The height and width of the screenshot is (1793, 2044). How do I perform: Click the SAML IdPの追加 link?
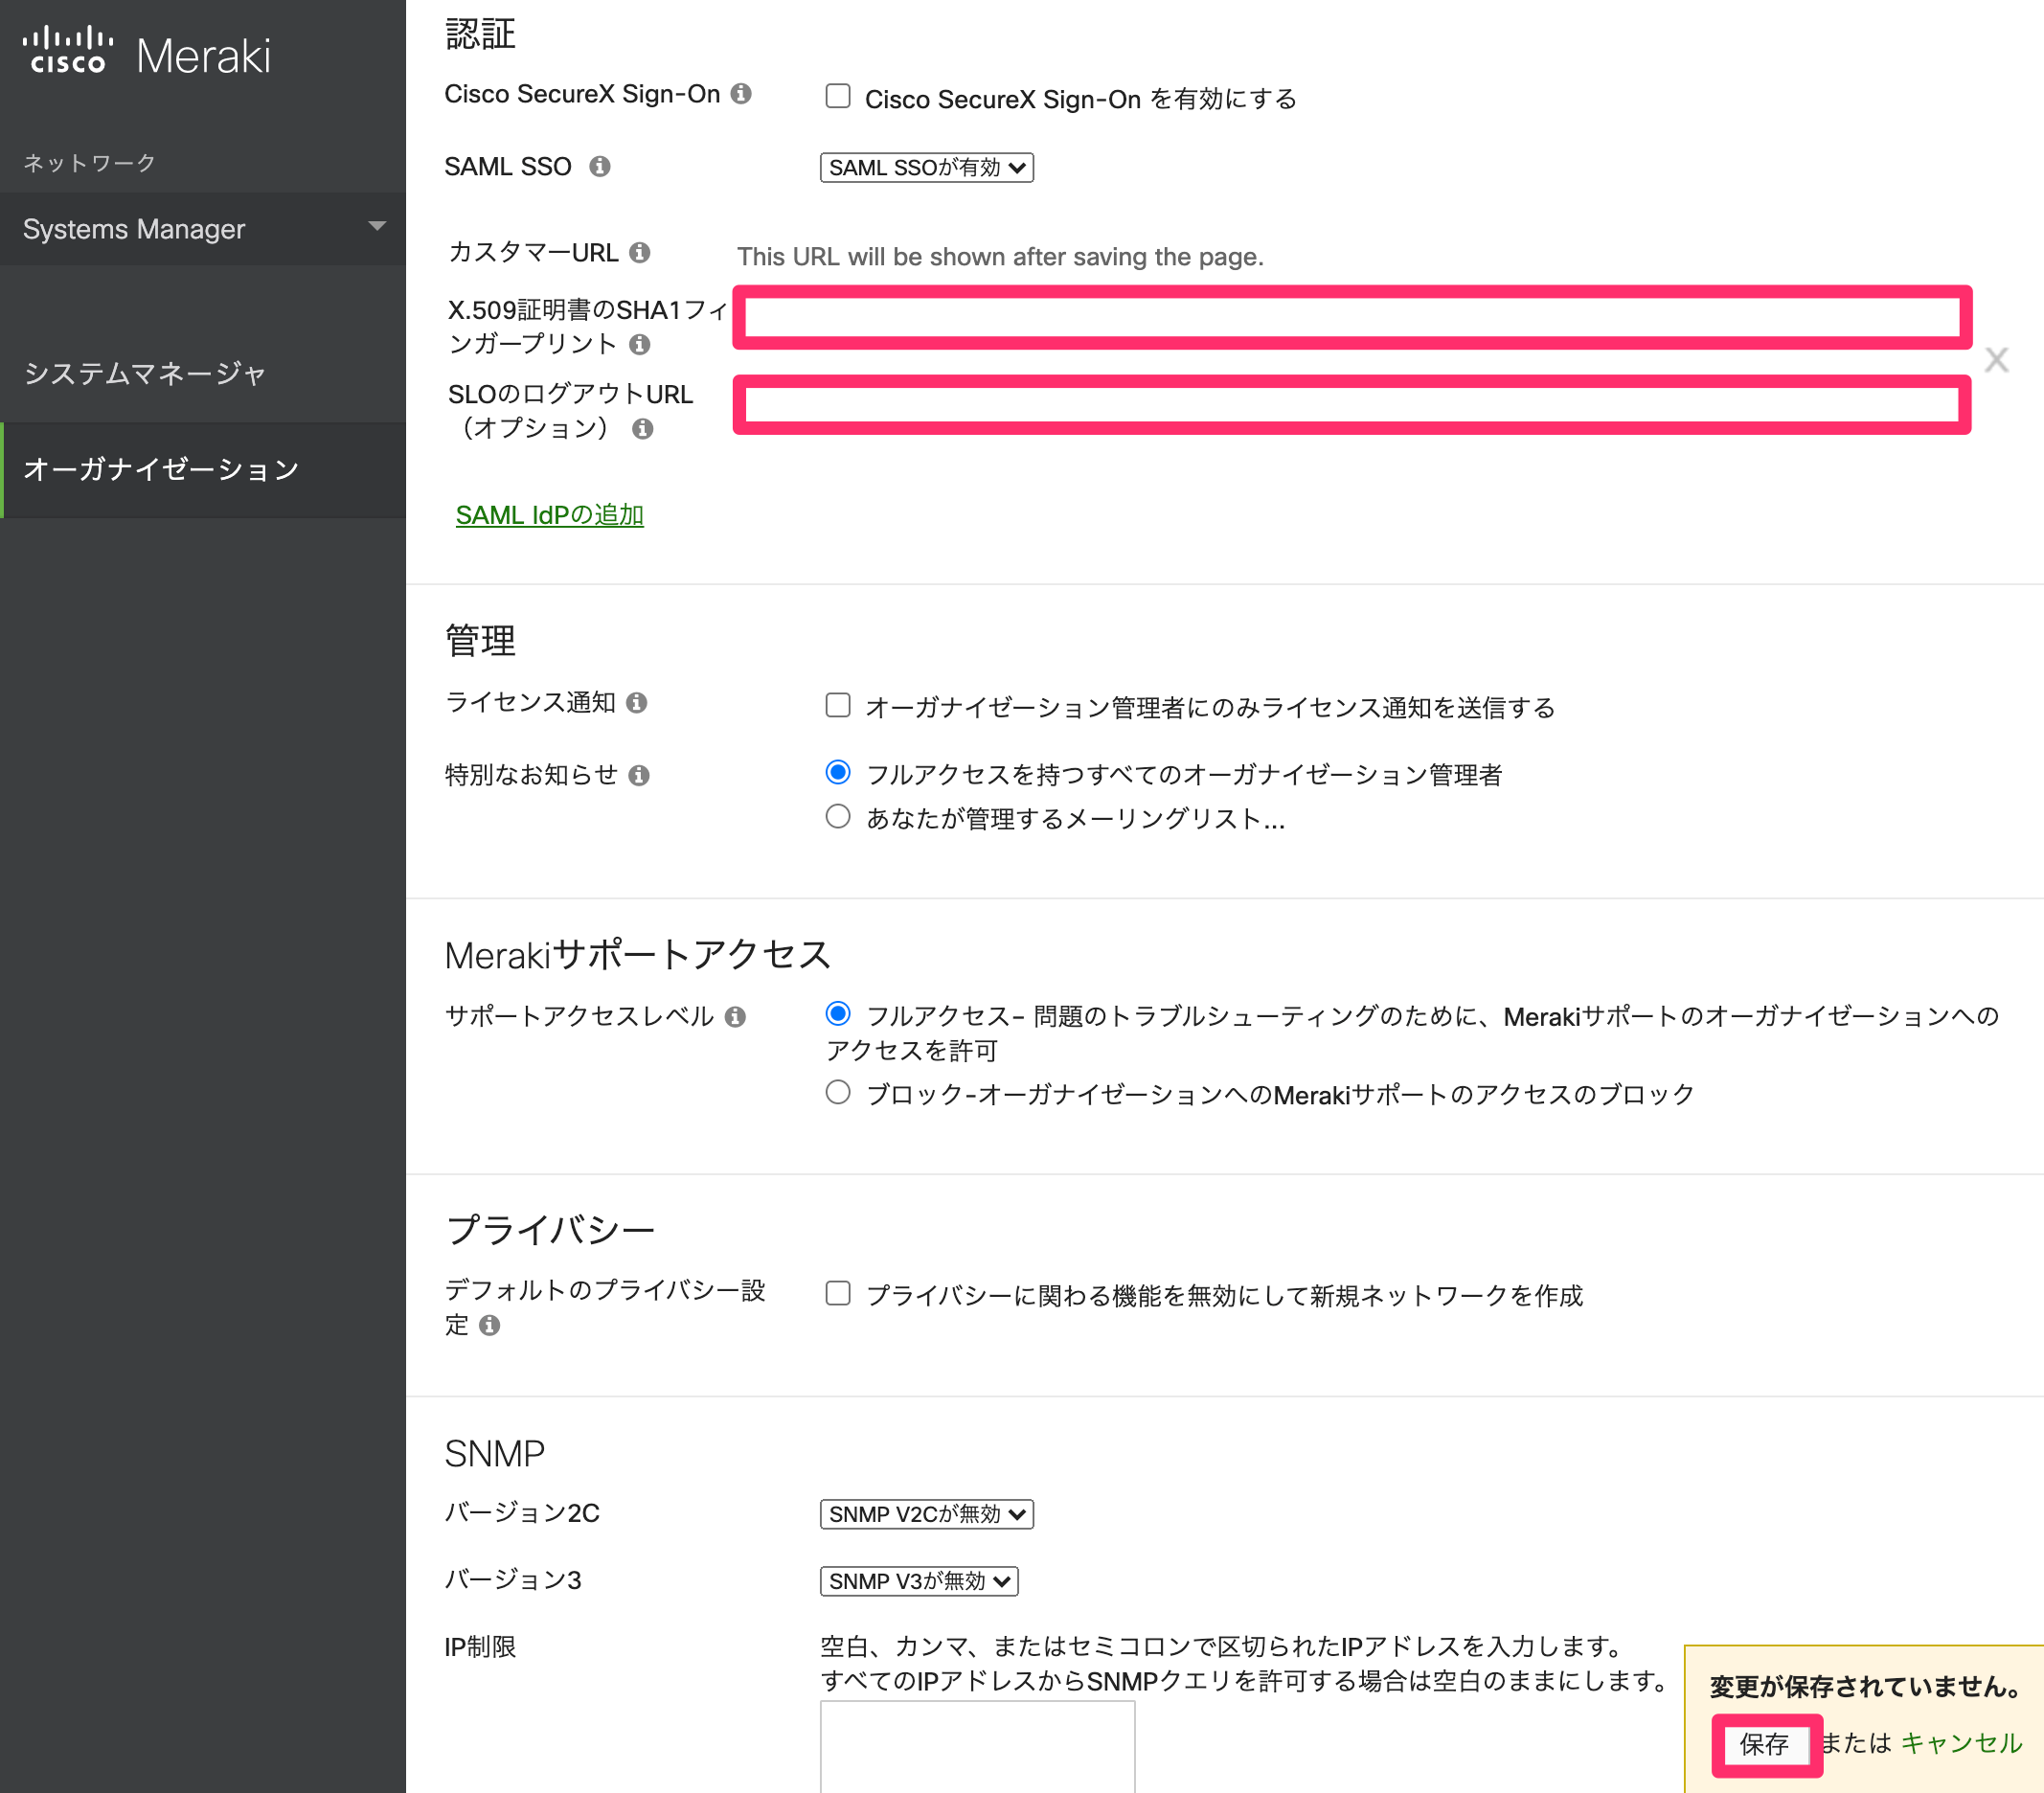[x=550, y=516]
